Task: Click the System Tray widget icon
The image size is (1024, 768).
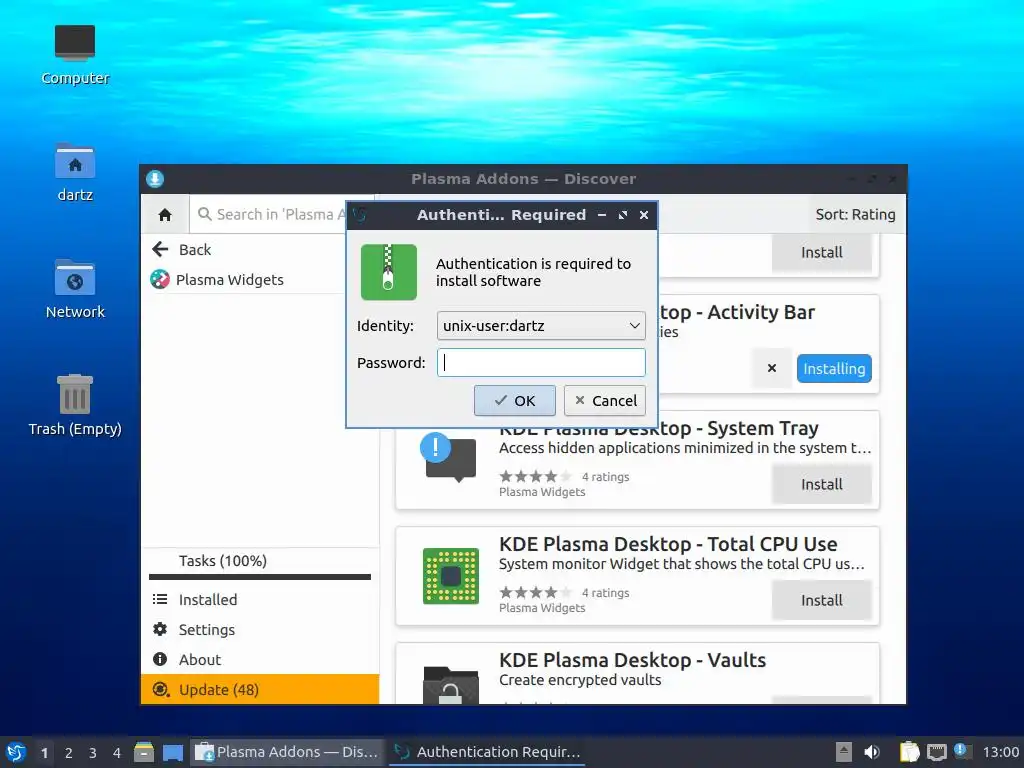Action: 449,458
